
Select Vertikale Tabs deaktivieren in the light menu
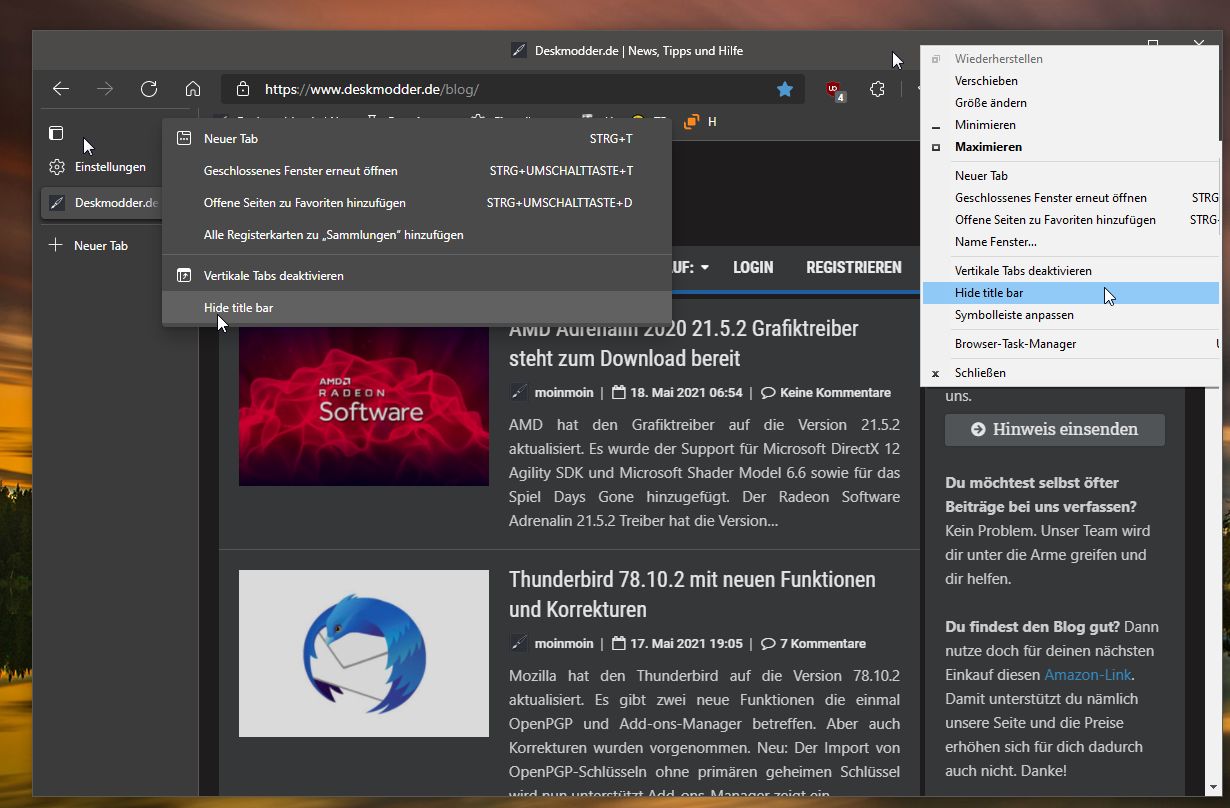click(1072, 271)
